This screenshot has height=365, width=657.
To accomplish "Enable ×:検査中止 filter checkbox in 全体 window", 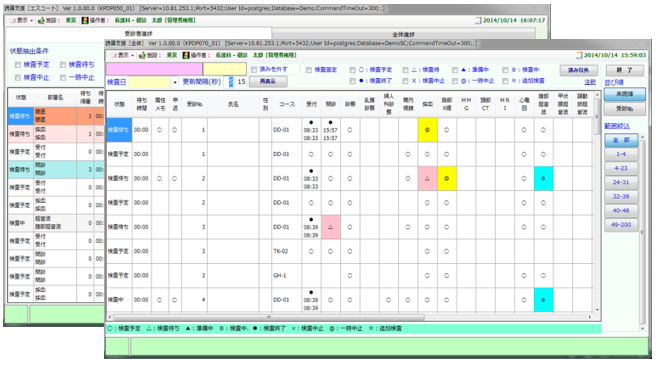I will click(x=406, y=81).
